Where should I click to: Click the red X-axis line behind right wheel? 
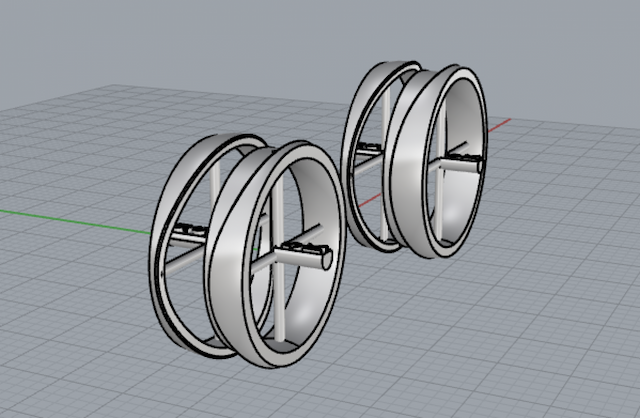tap(499, 125)
